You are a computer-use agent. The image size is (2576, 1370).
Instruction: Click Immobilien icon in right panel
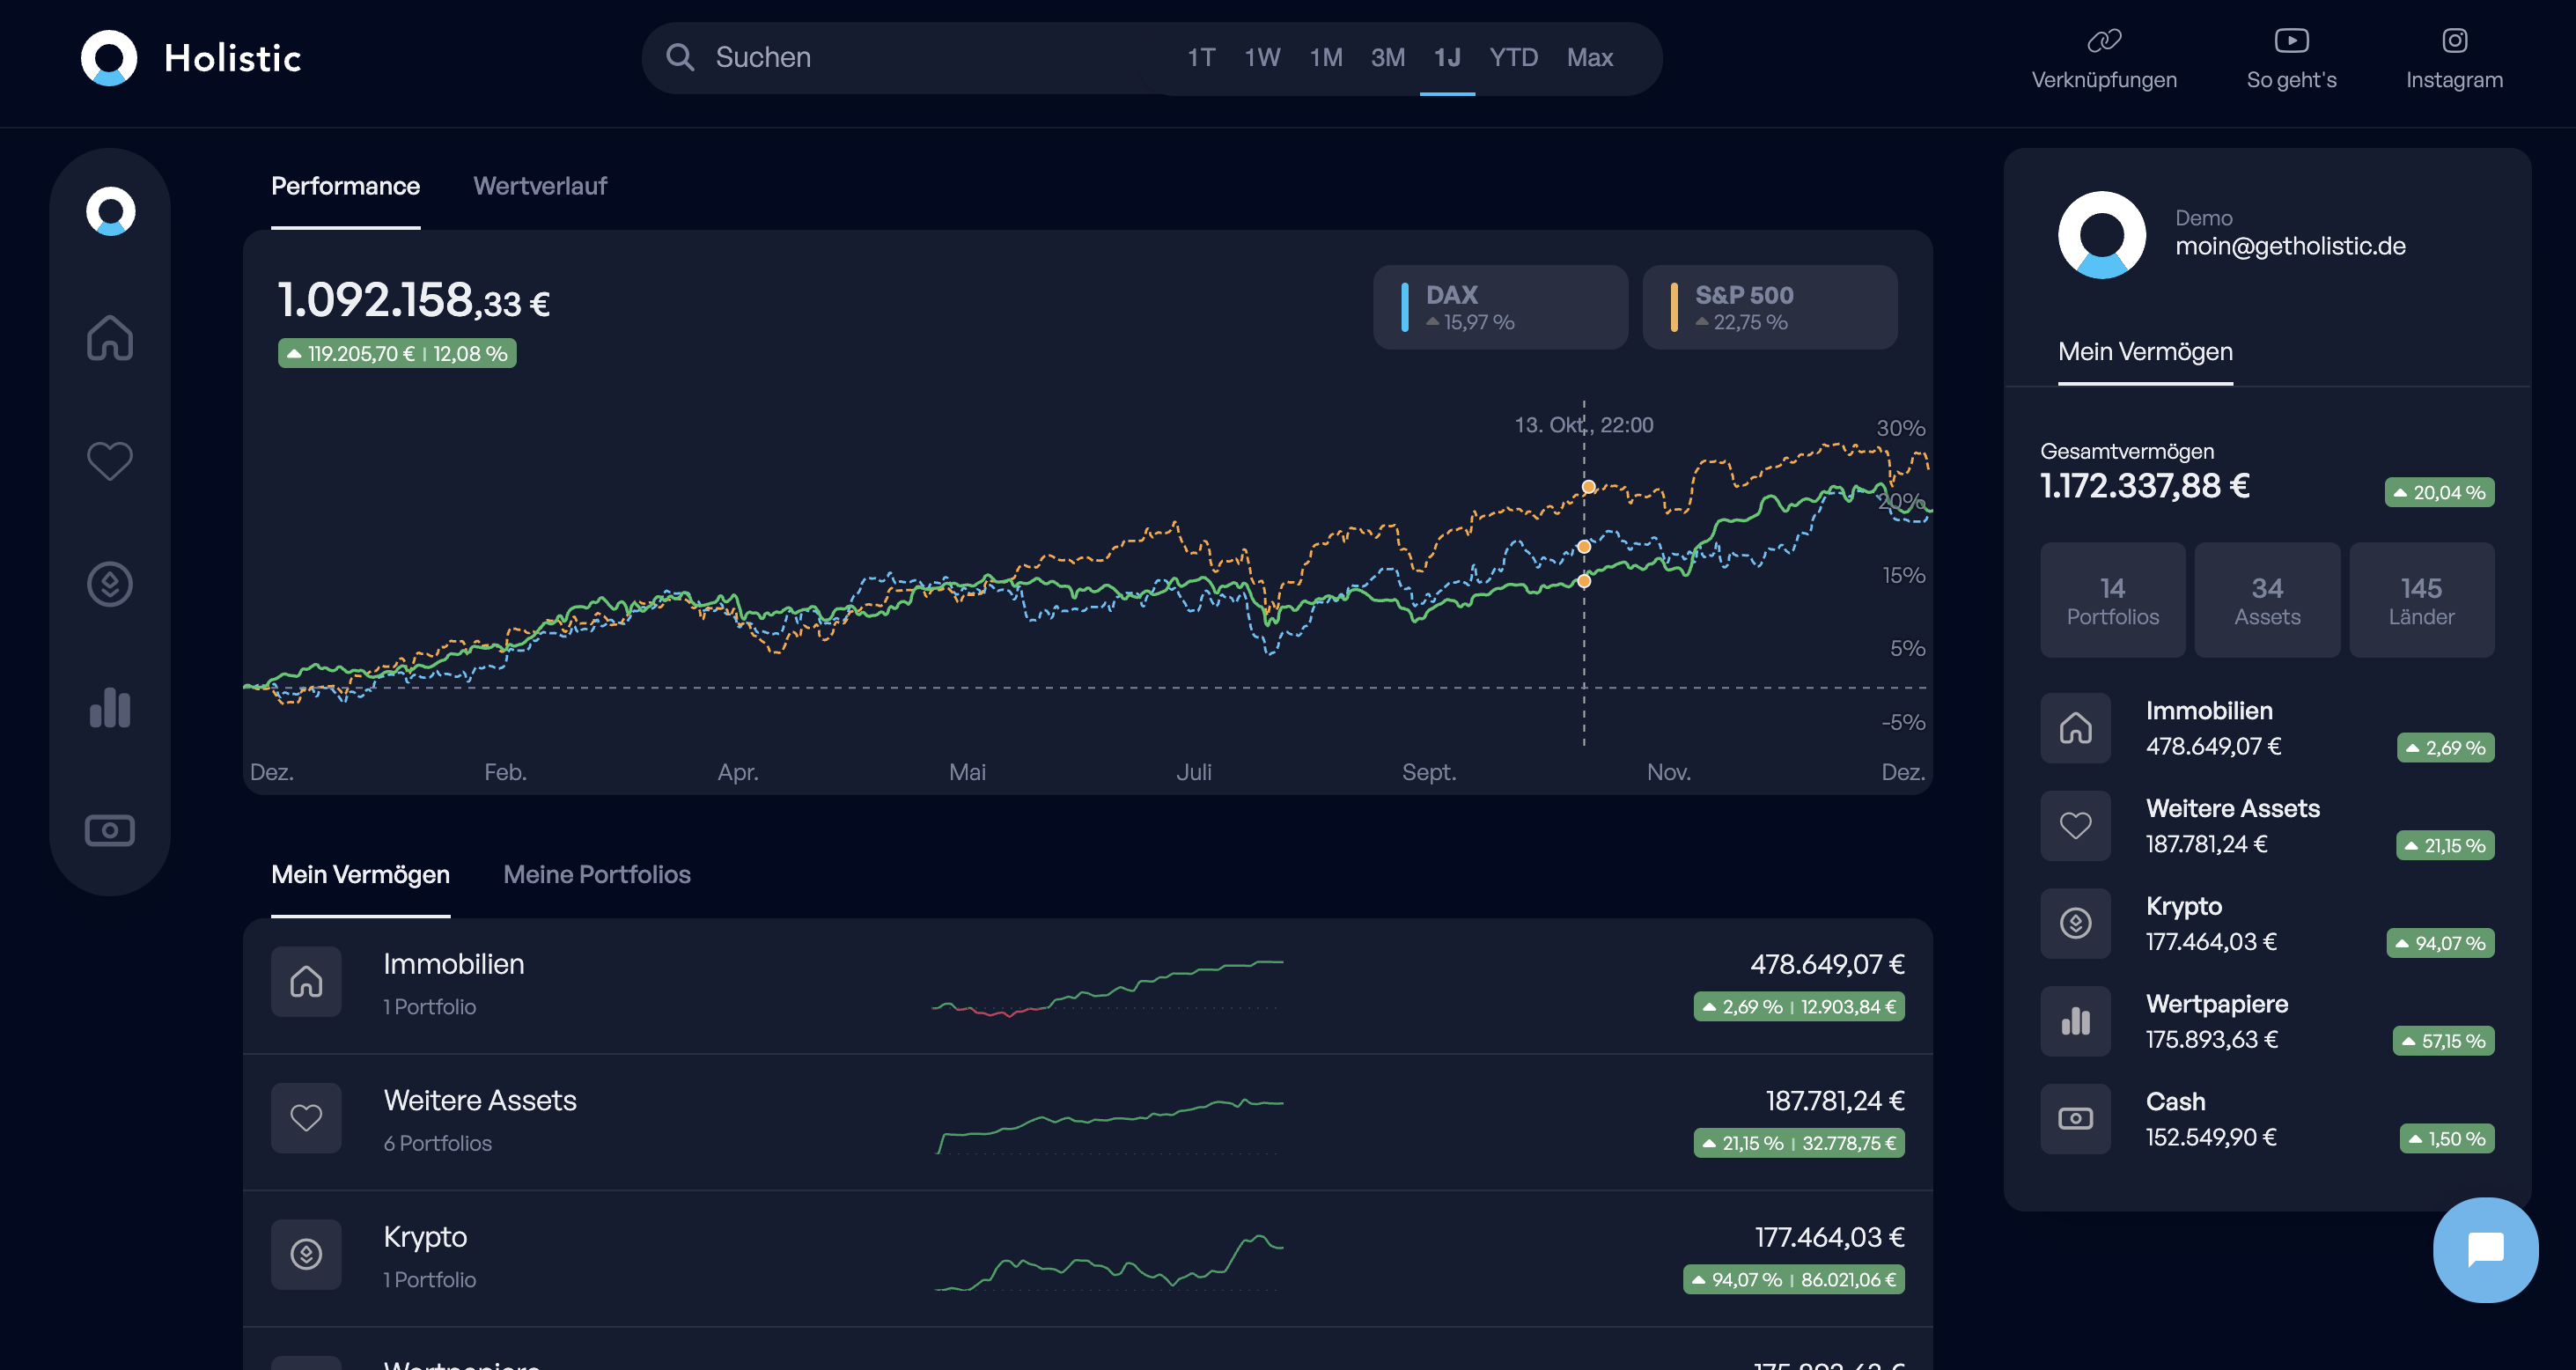click(x=2075, y=728)
